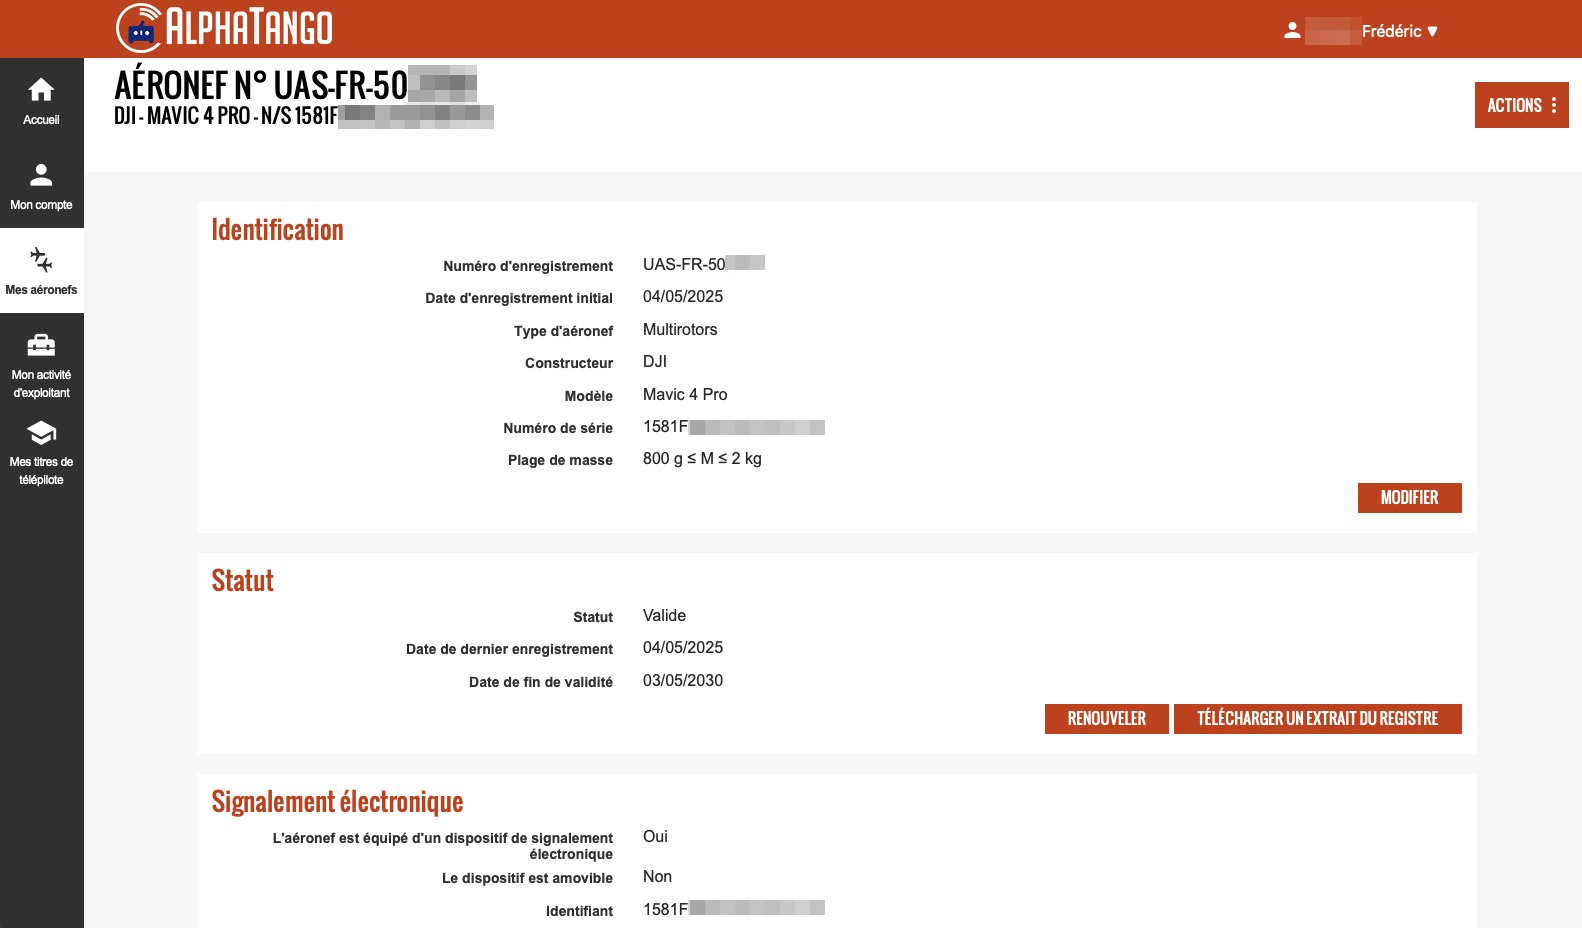Image resolution: width=1582 pixels, height=928 pixels.
Task: Click the Plage de masse label
Action: click(560, 460)
